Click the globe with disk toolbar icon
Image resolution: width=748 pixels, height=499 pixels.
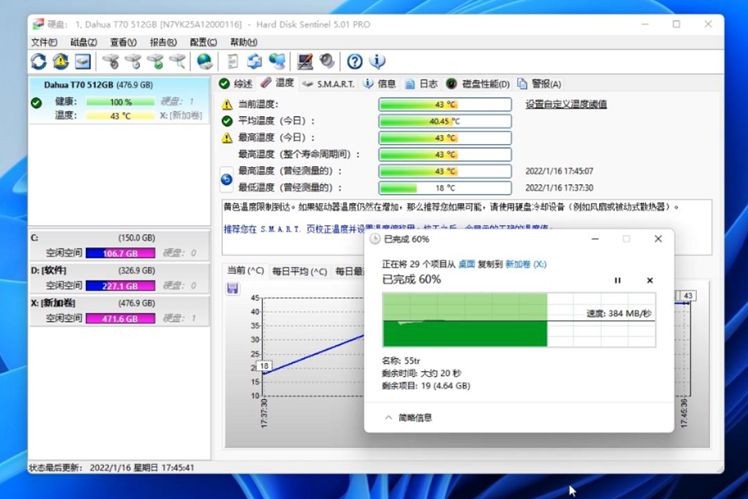pos(205,62)
